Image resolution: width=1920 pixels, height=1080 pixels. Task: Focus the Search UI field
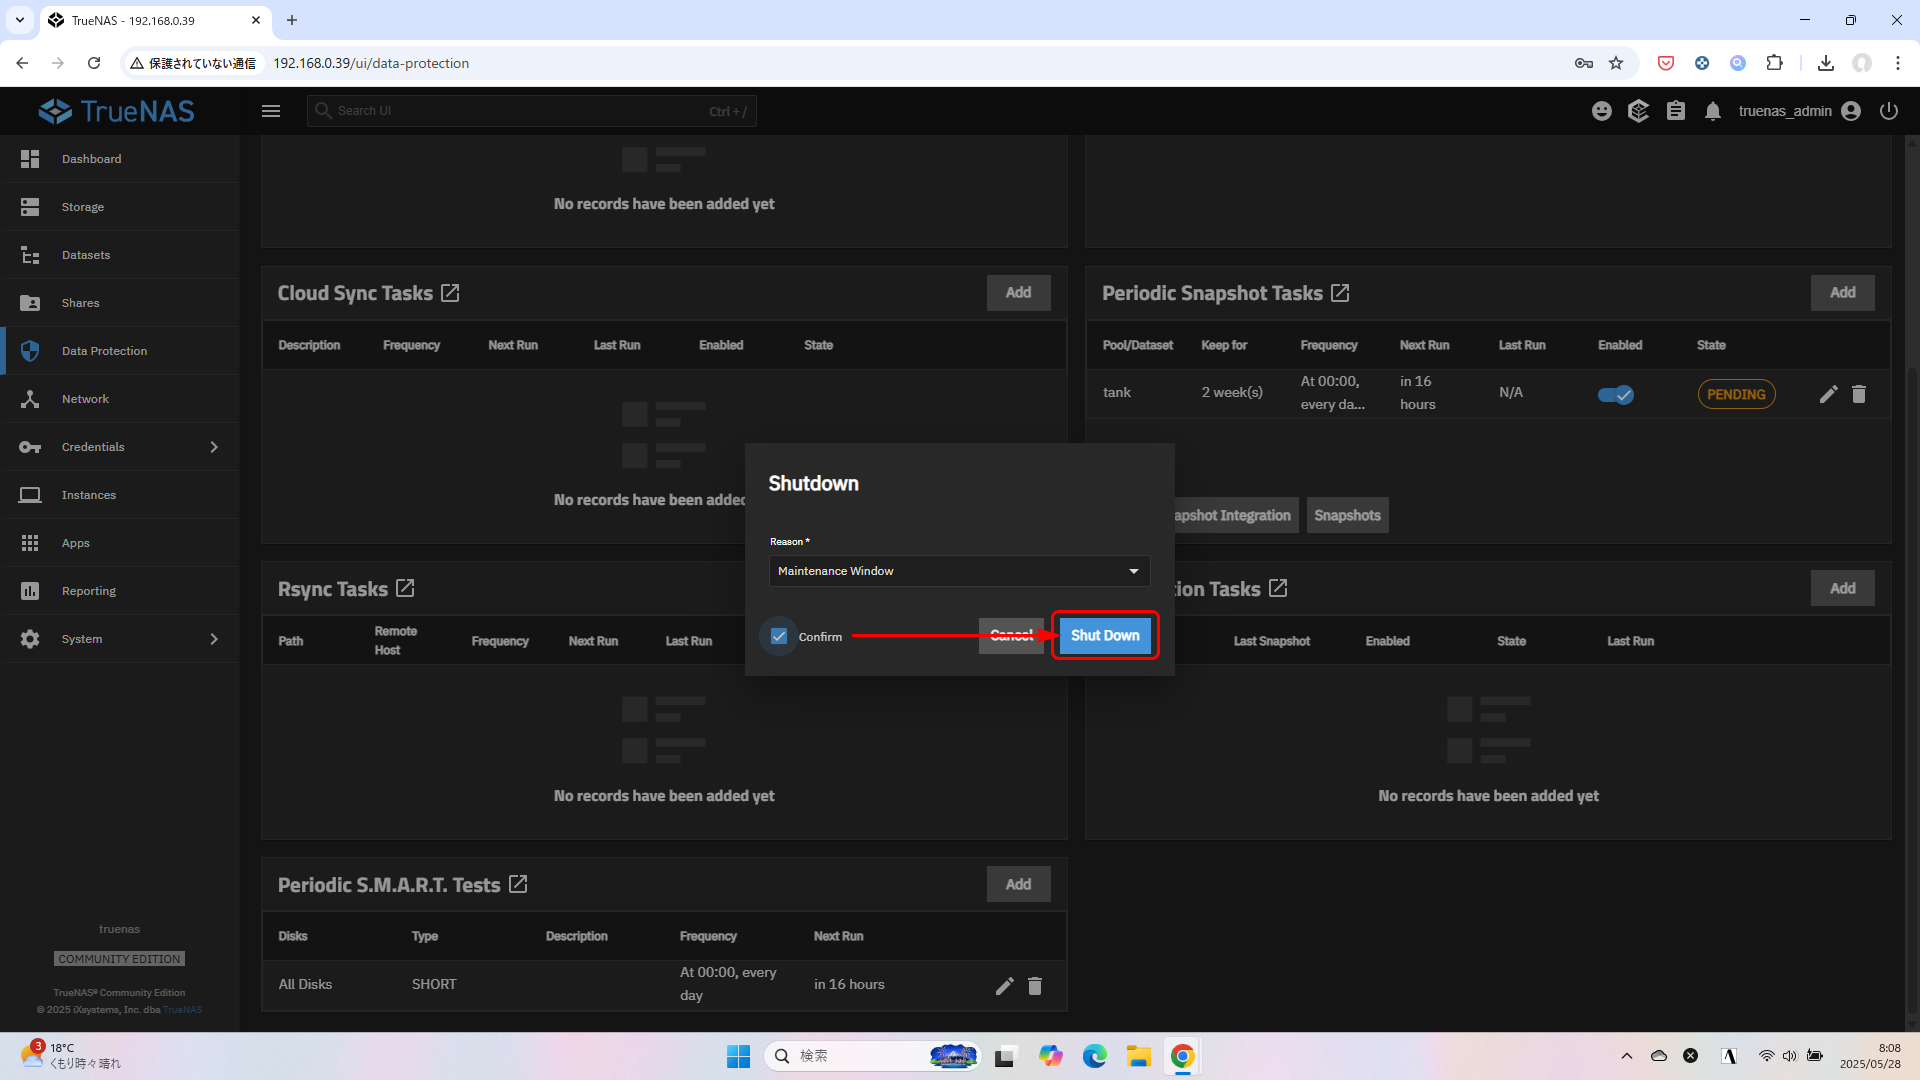531,111
